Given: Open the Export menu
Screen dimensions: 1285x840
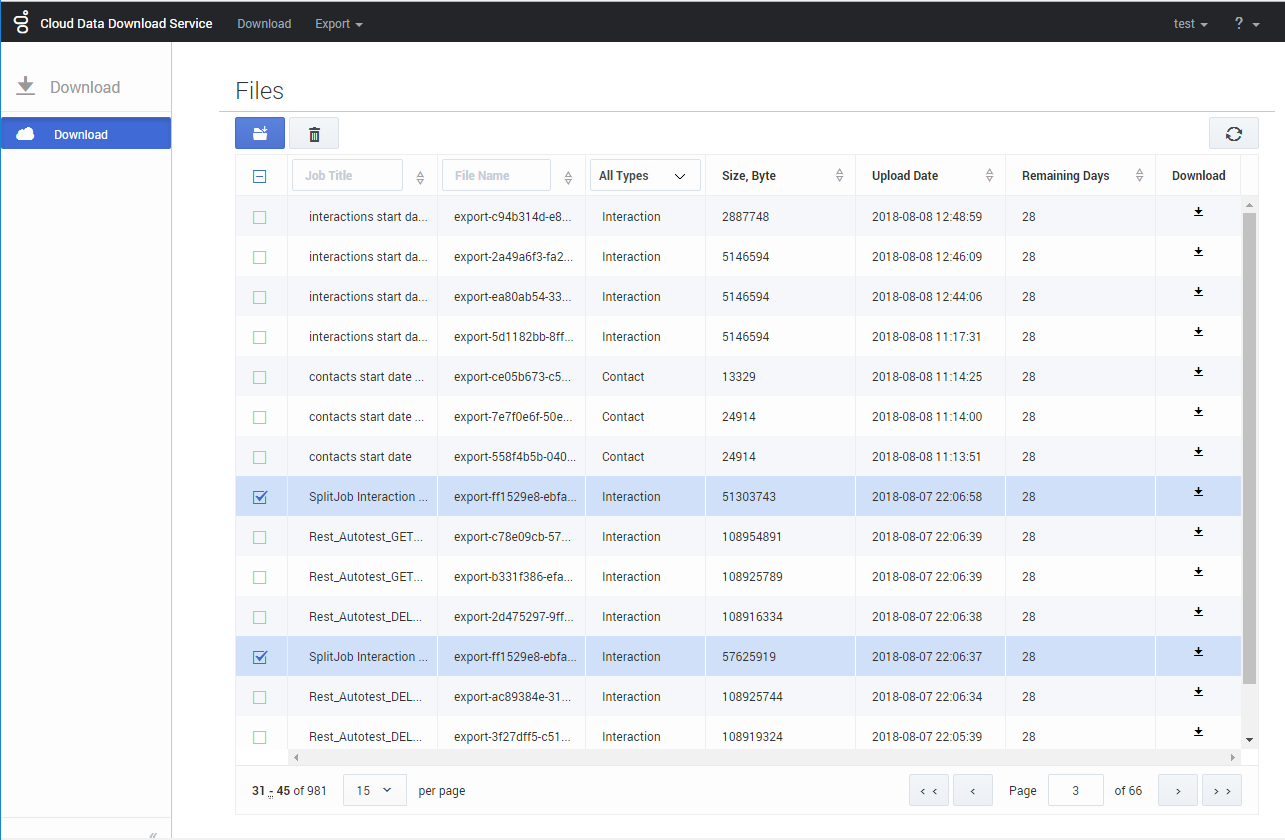Looking at the screenshot, I should tap(338, 23).
